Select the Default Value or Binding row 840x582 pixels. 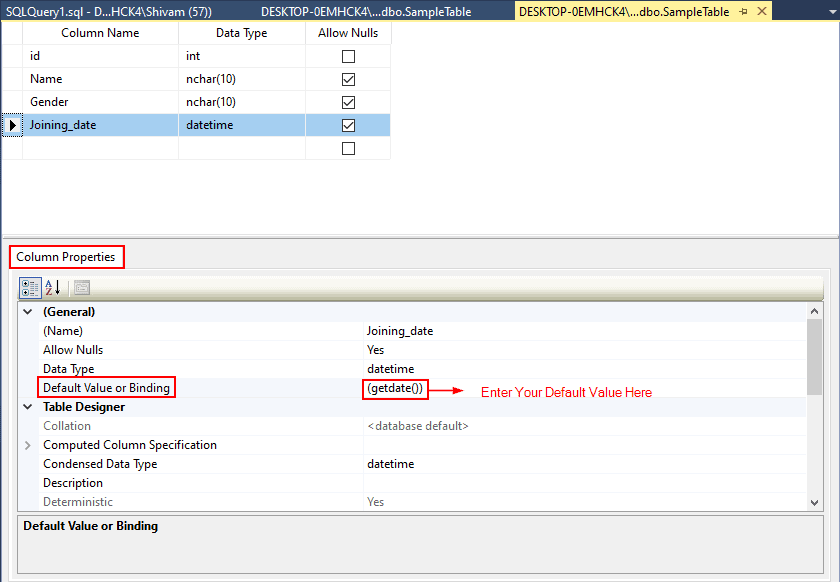pos(106,387)
